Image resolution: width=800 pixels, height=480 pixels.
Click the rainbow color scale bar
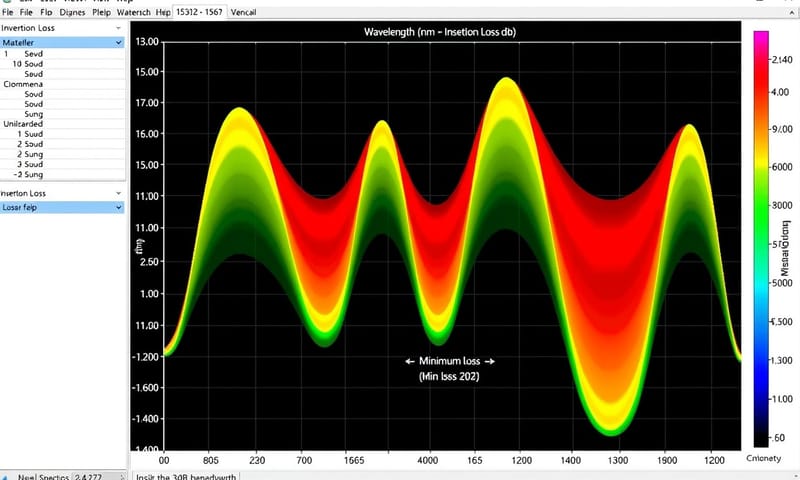(761, 238)
